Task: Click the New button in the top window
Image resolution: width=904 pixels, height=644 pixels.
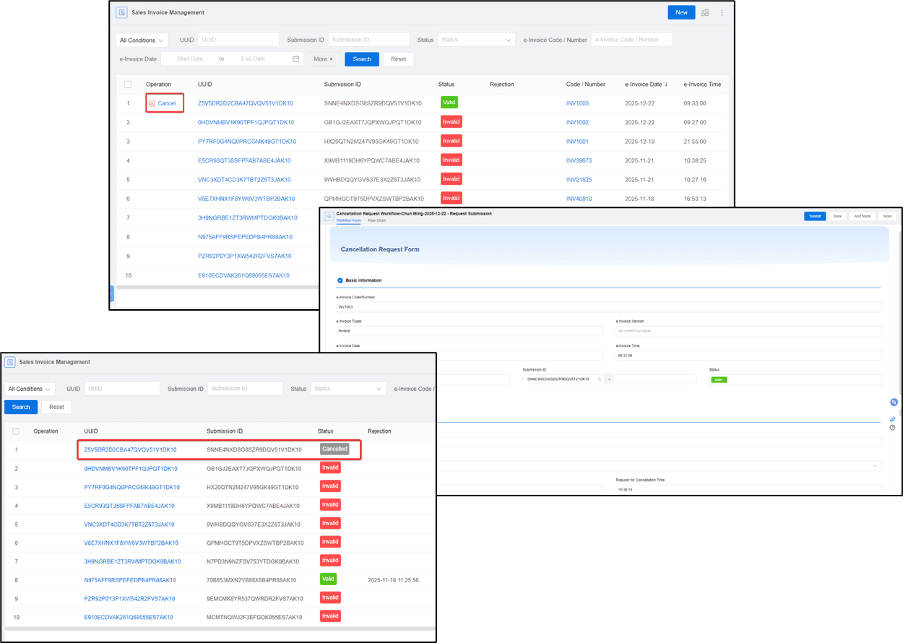Action: coord(681,13)
